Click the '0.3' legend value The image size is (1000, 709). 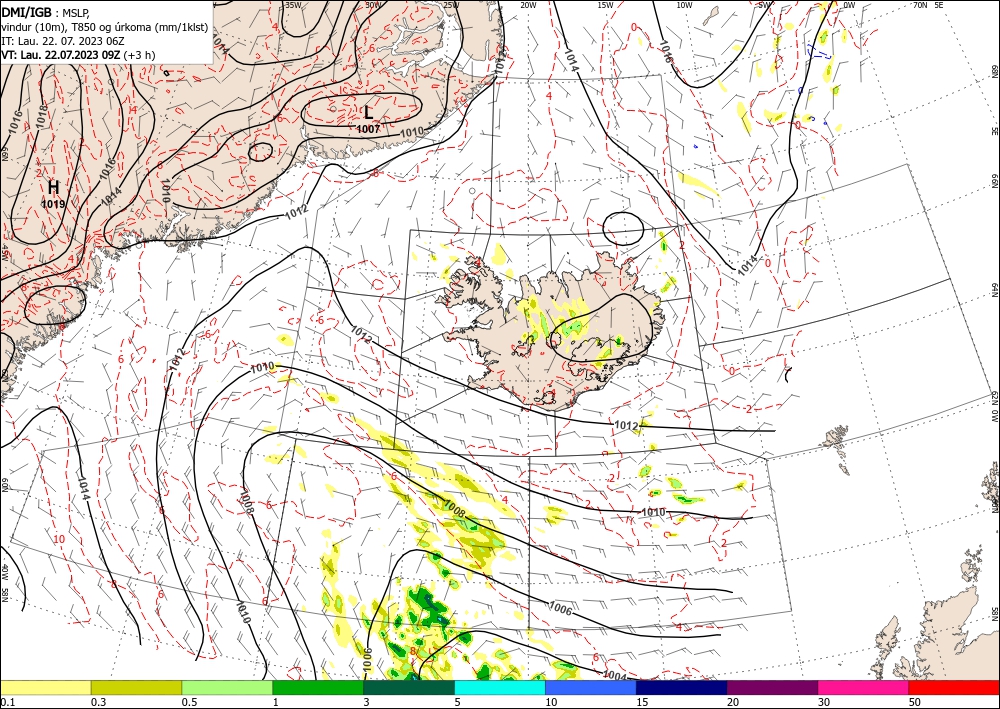coord(98,701)
